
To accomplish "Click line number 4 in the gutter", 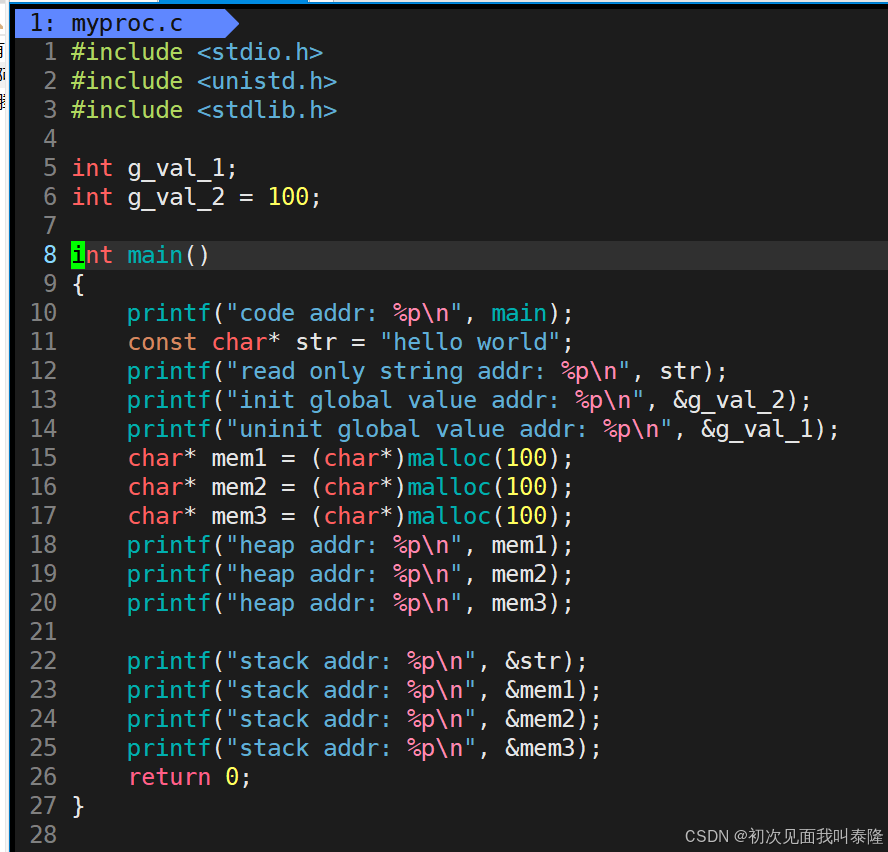I will [x=50, y=139].
